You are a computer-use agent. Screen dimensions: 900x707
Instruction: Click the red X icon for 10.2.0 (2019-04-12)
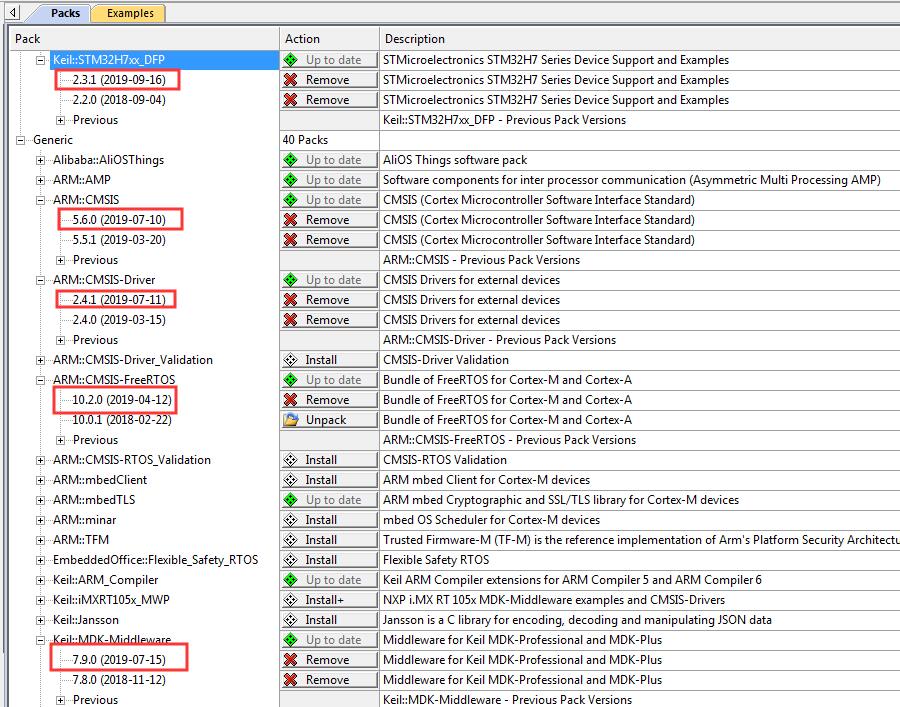coord(291,400)
